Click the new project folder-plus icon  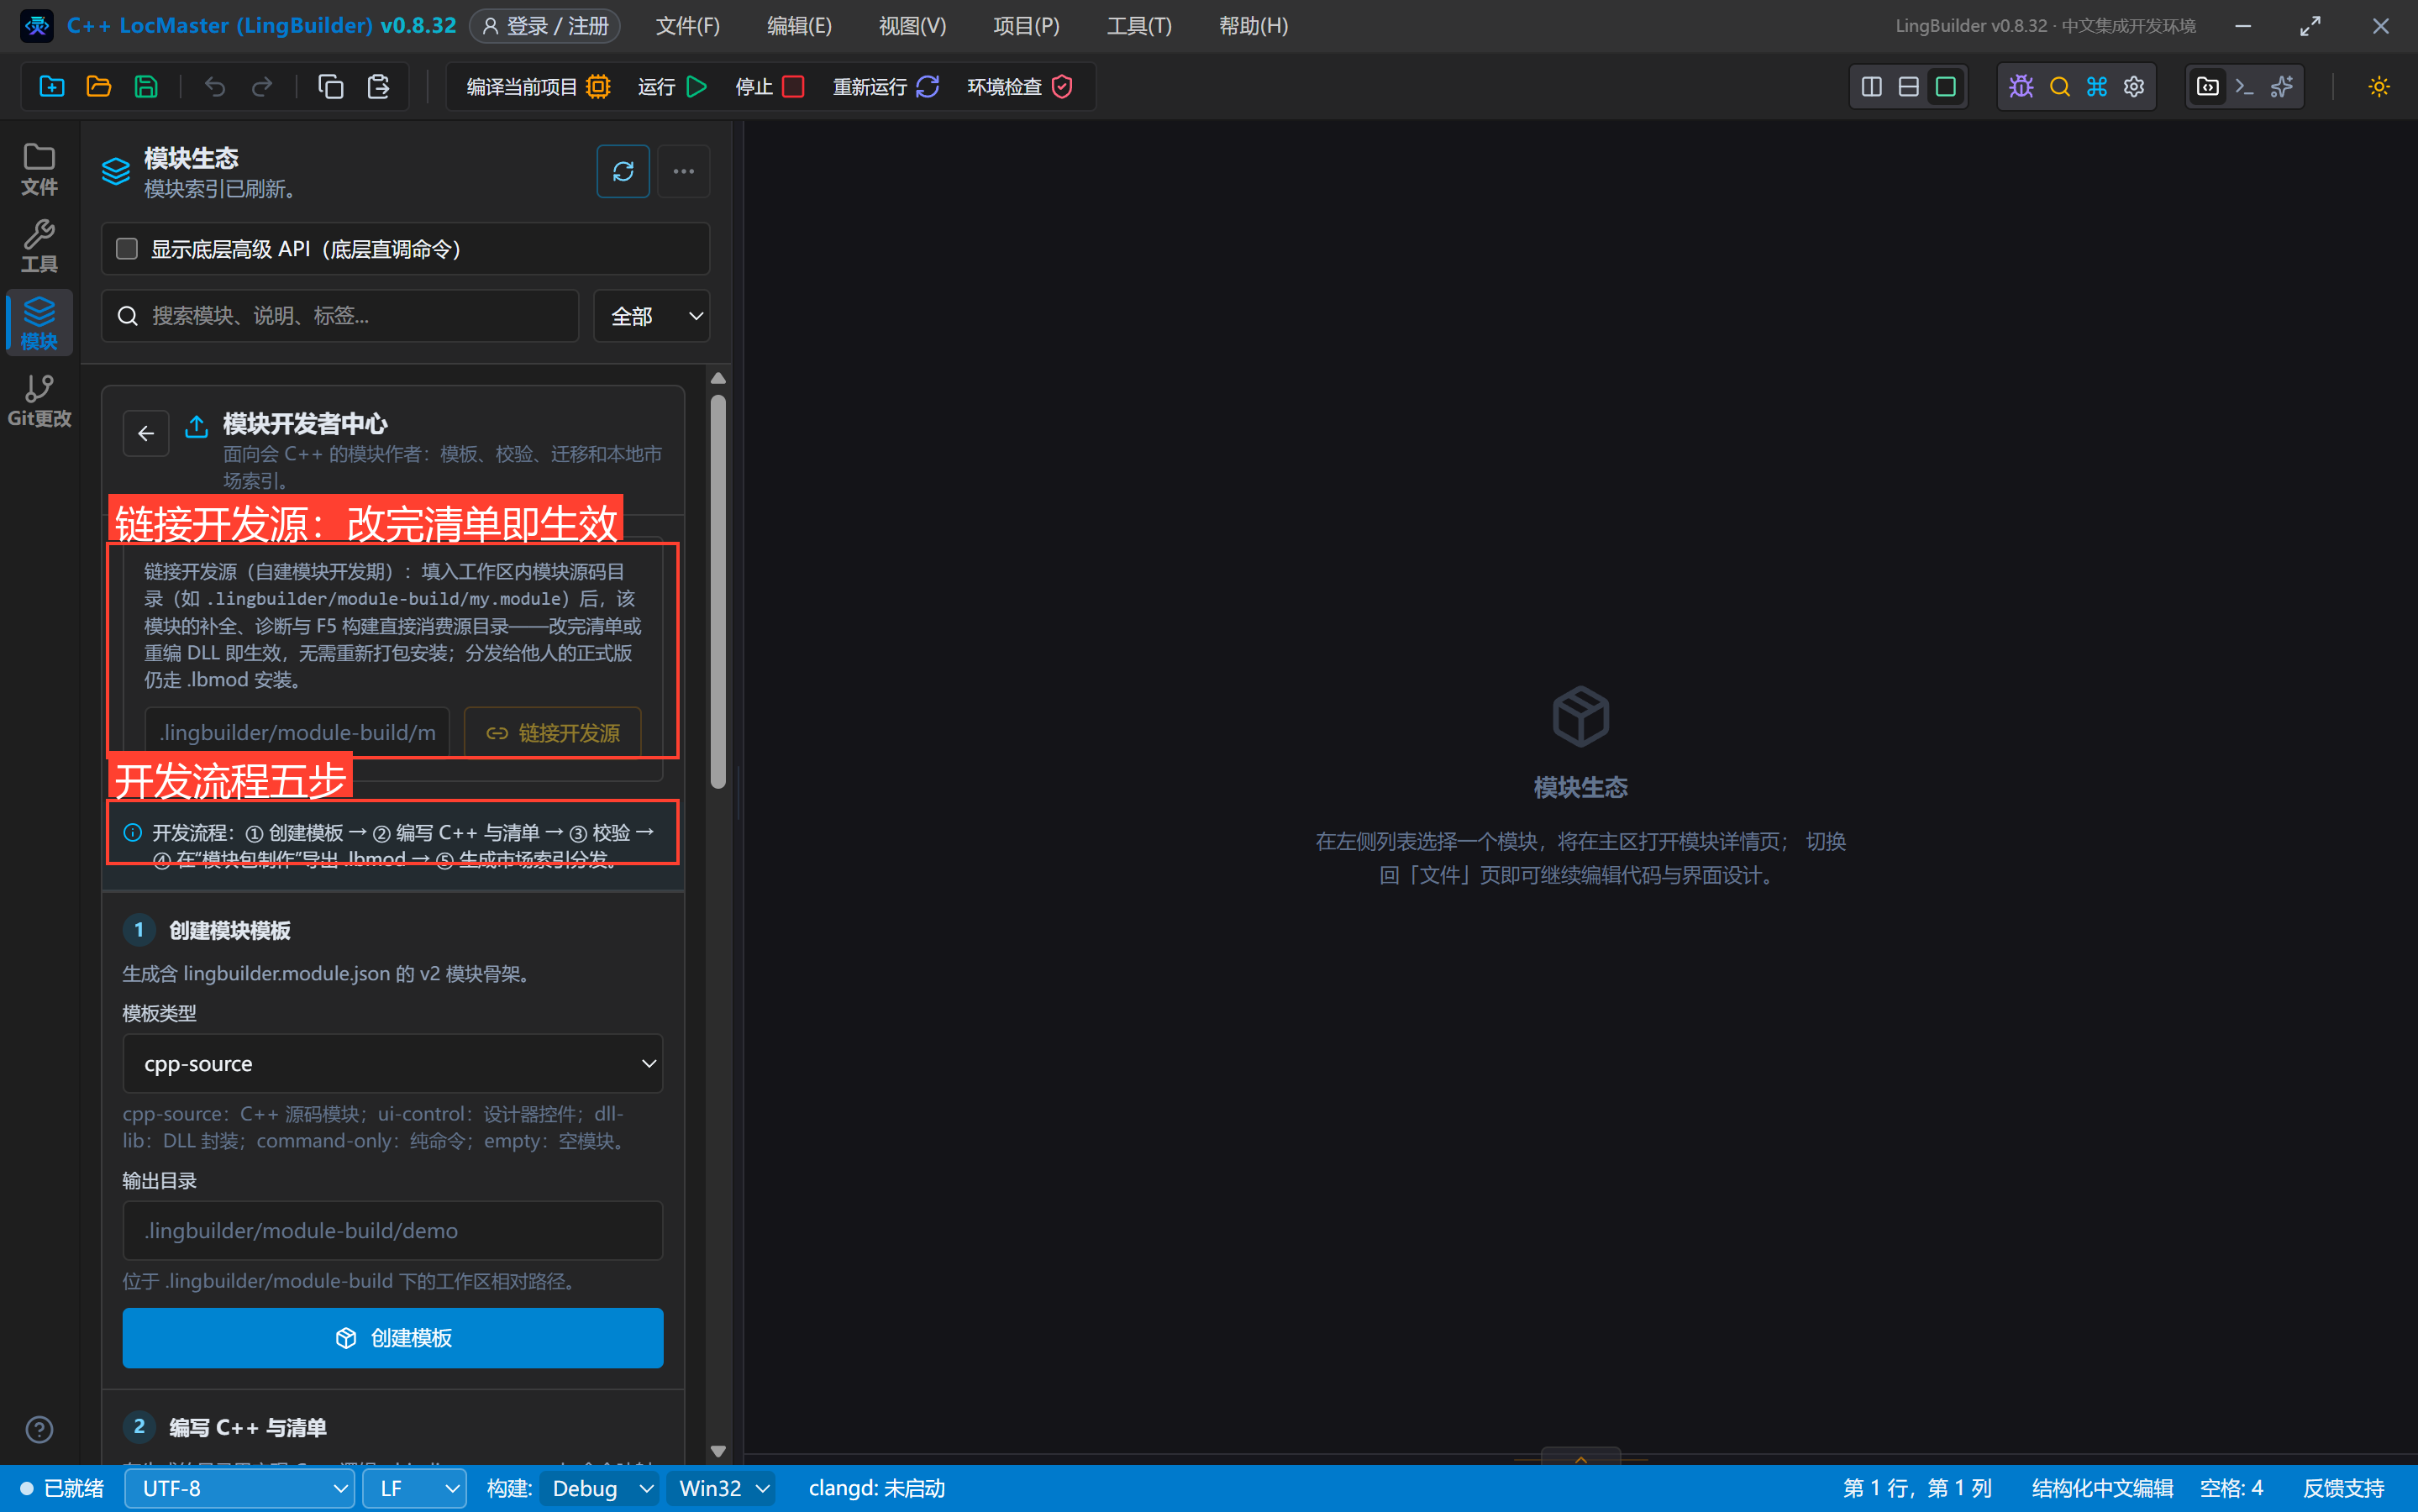click(x=52, y=87)
